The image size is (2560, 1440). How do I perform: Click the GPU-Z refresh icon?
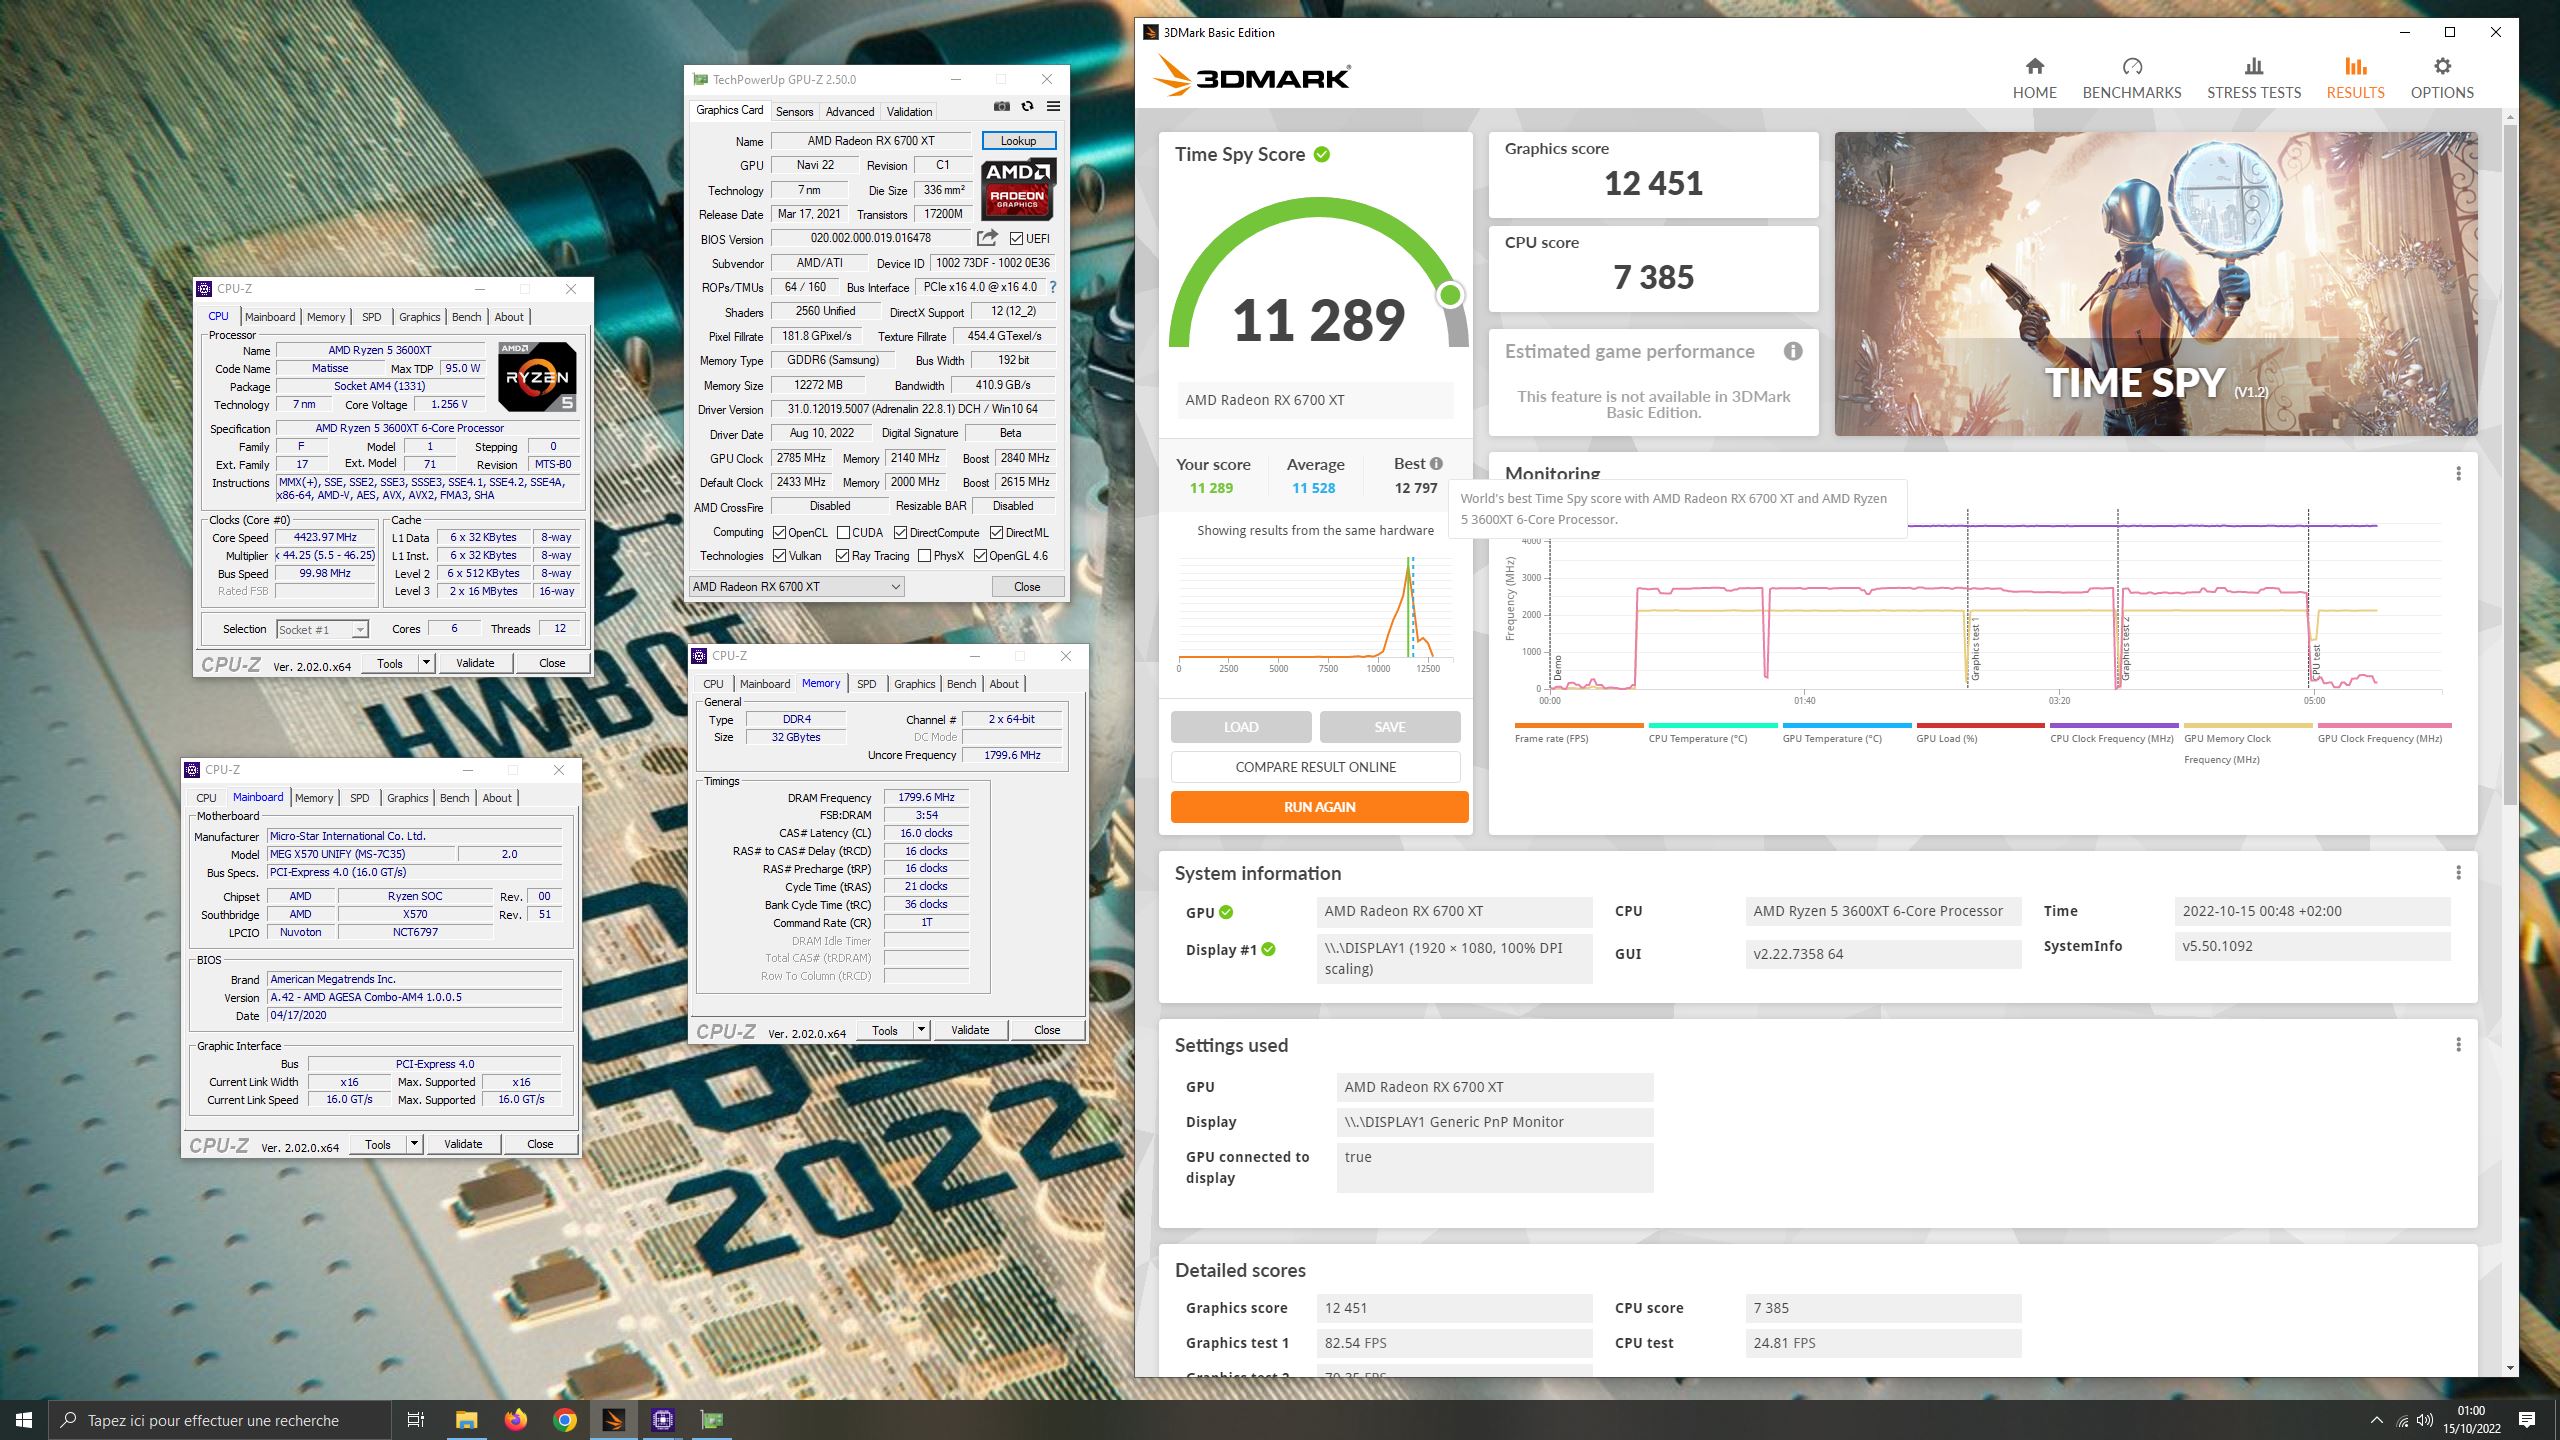[1027, 107]
